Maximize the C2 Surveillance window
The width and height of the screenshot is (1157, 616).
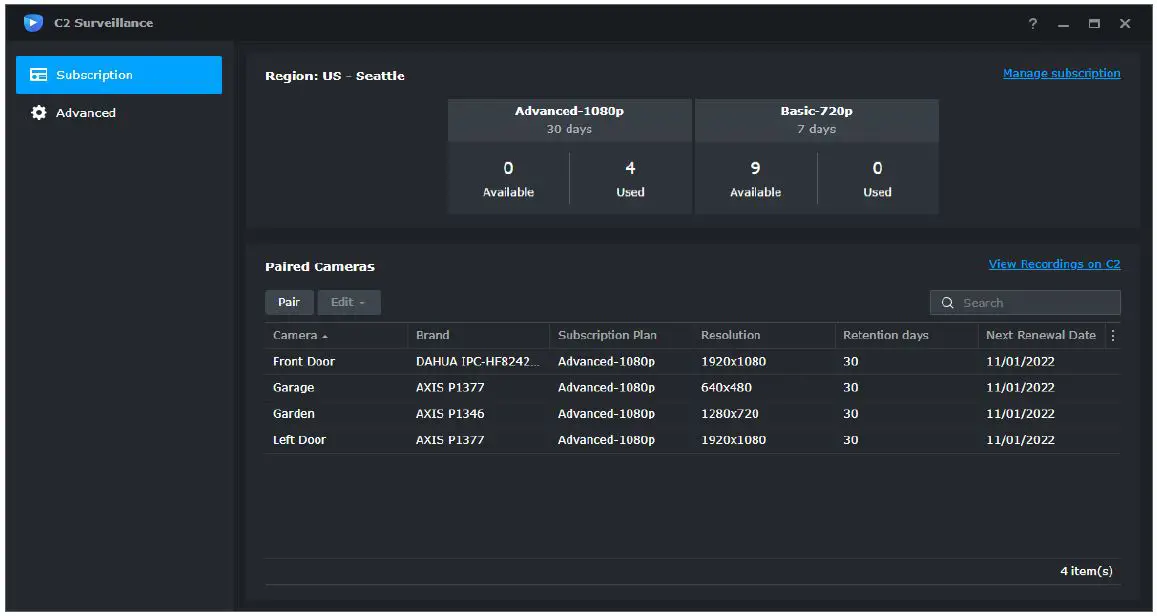pos(1094,24)
